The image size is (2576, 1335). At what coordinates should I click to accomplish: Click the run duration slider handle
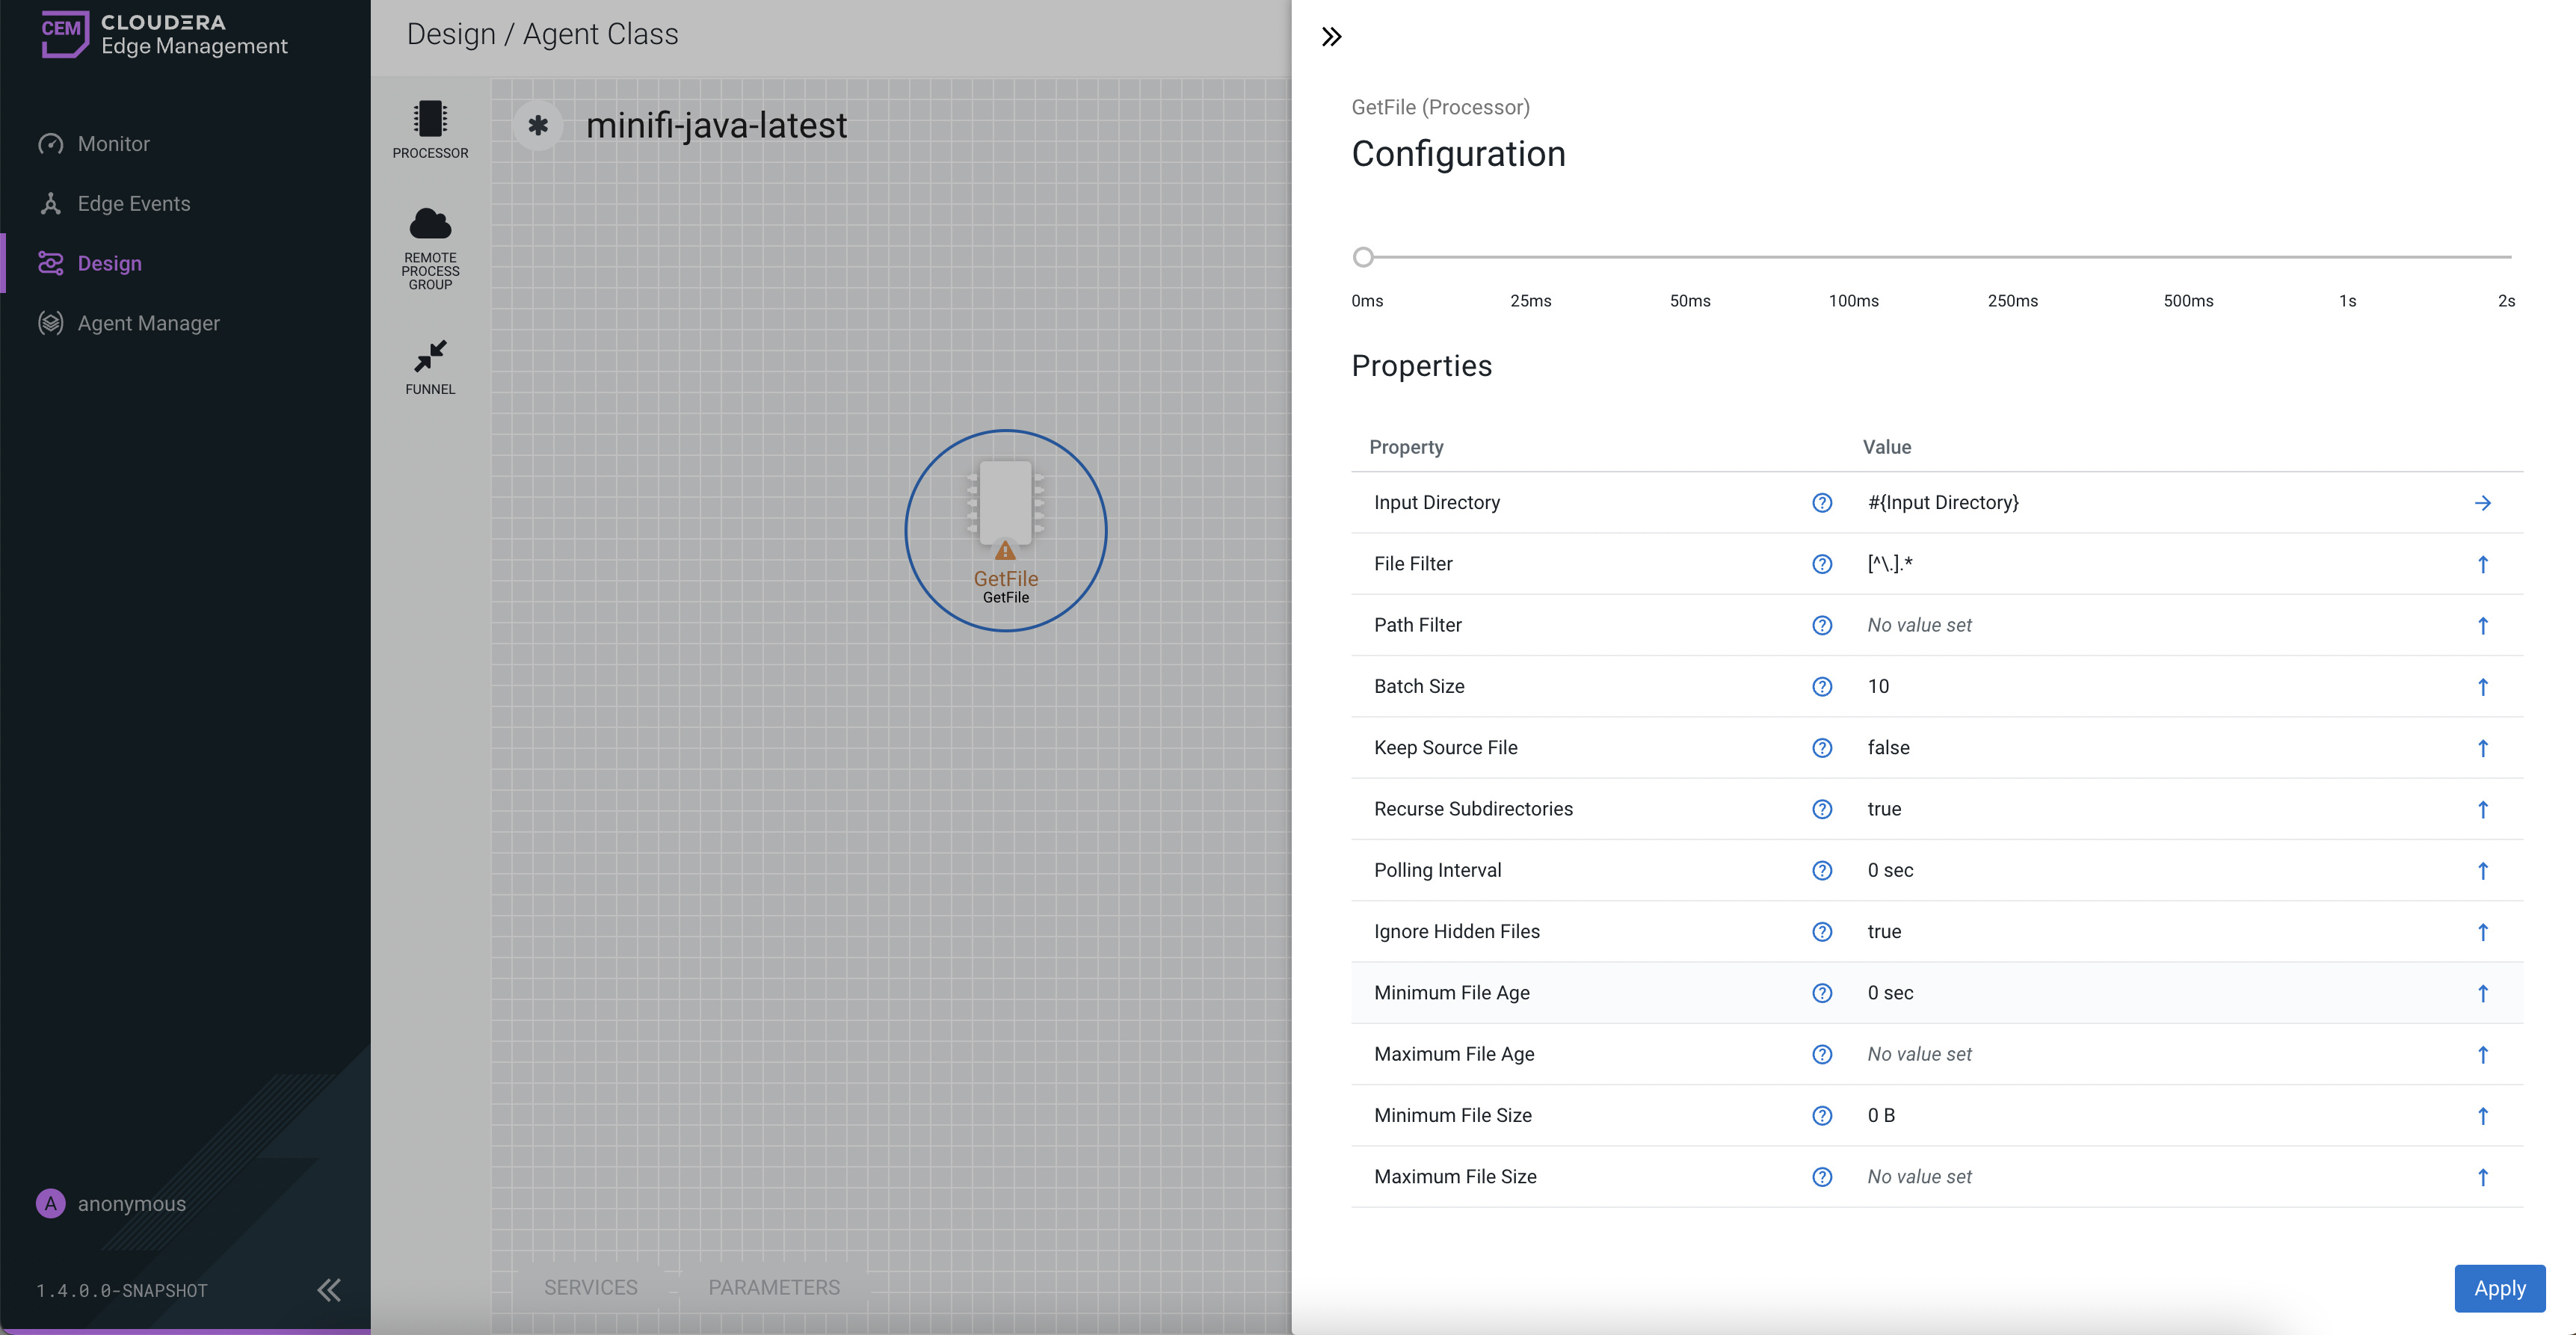tap(1363, 258)
